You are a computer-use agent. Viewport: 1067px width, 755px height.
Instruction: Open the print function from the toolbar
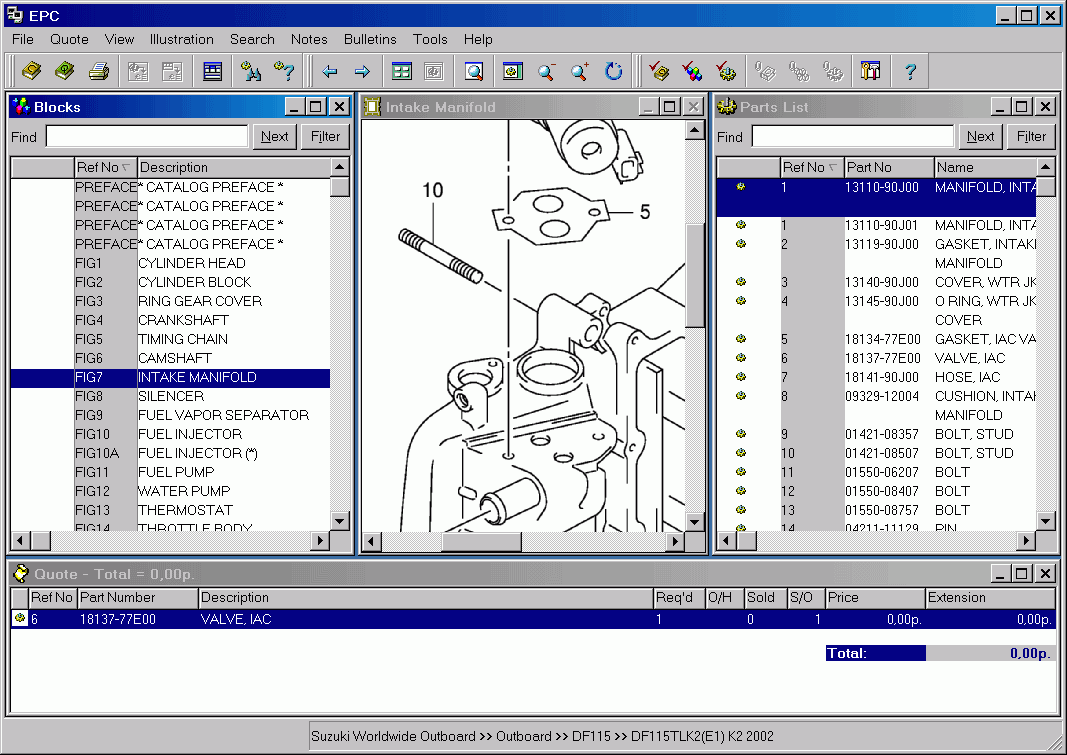click(97, 70)
